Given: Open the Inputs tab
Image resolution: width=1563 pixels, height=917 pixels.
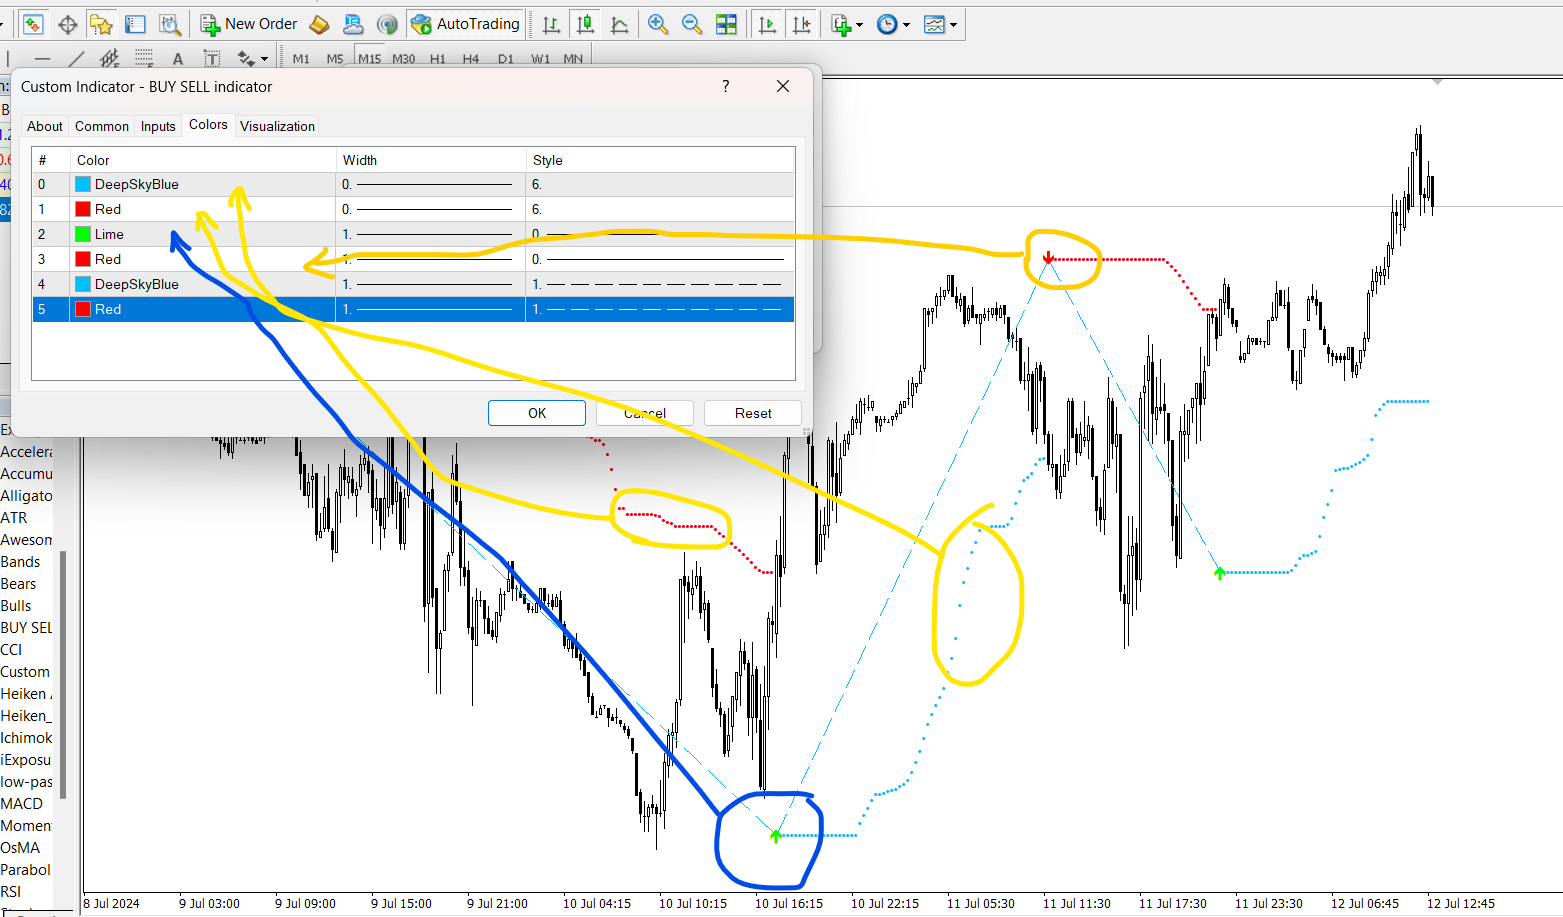Looking at the screenshot, I should pos(158,126).
